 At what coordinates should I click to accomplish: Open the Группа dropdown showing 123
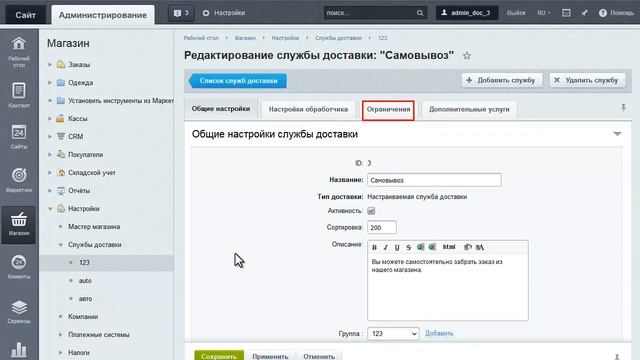point(393,334)
